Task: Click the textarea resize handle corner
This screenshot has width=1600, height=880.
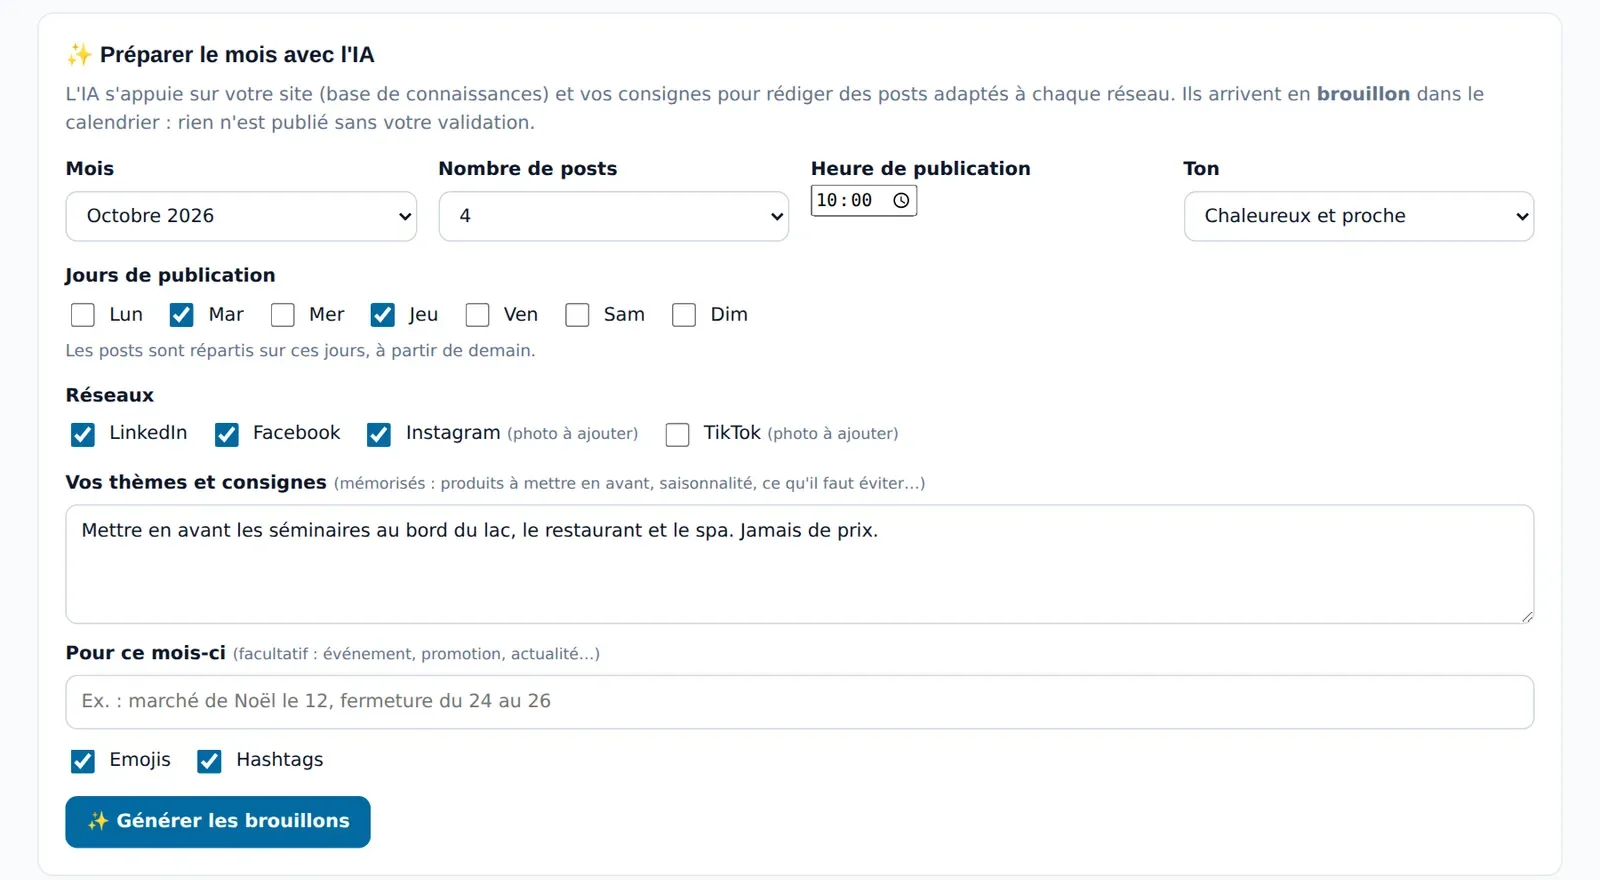Action: [1527, 617]
